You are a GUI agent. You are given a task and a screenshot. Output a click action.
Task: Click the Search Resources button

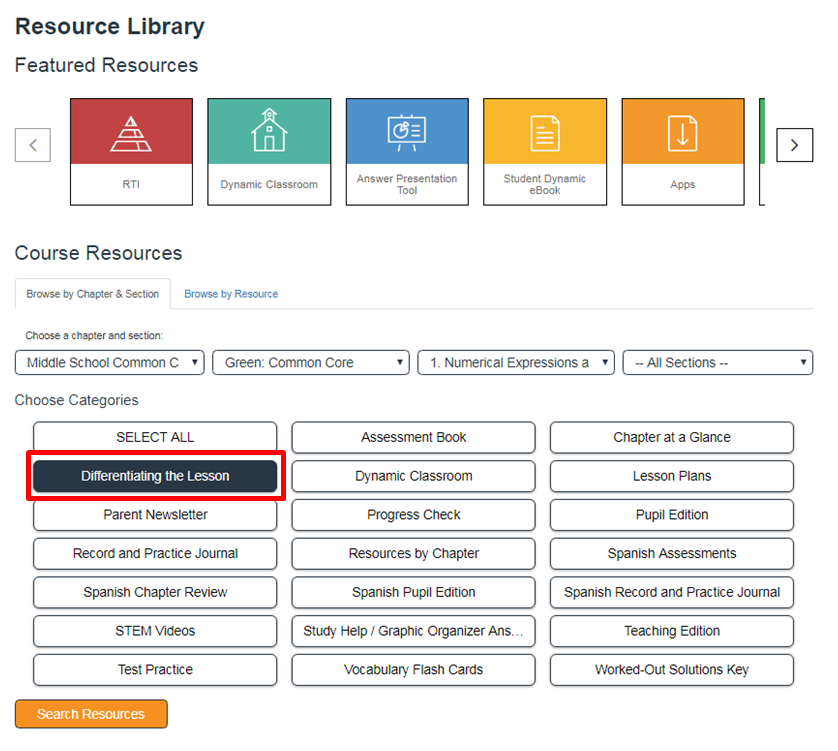(91, 714)
